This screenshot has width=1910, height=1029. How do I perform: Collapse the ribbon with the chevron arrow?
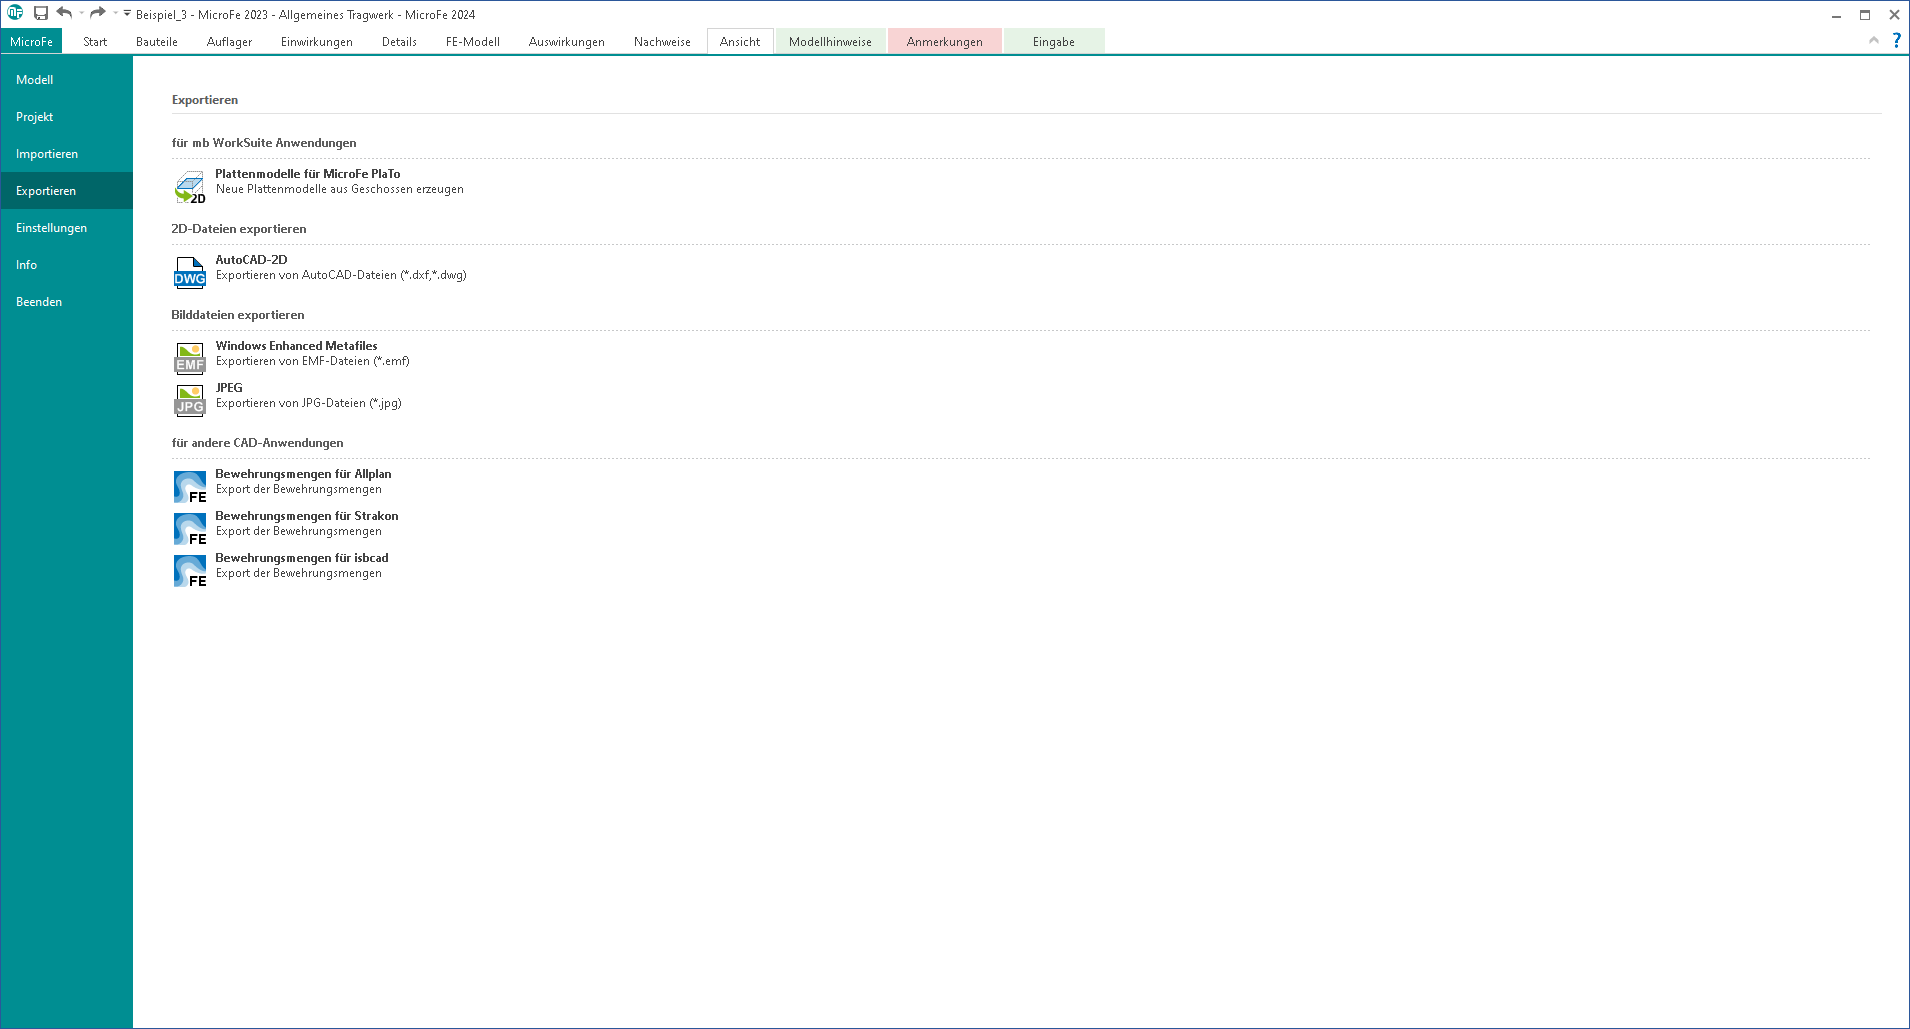pos(1873,40)
